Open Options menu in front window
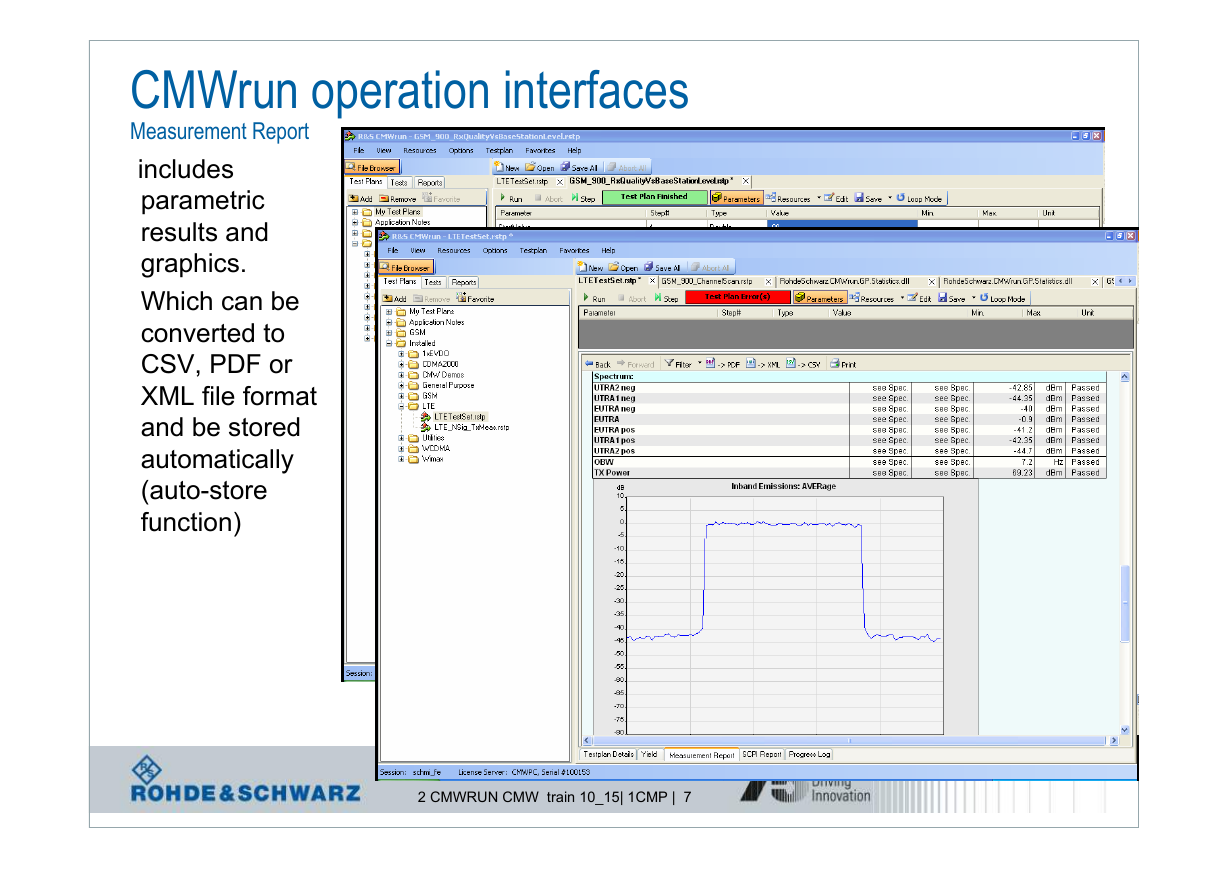The image size is (1228, 869). [x=495, y=250]
